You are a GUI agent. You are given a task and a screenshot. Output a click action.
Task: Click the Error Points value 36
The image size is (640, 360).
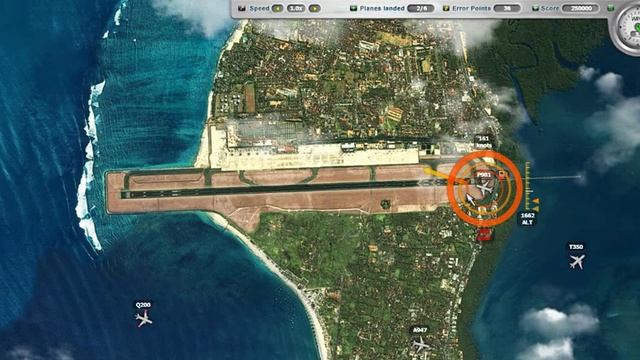coord(507,8)
